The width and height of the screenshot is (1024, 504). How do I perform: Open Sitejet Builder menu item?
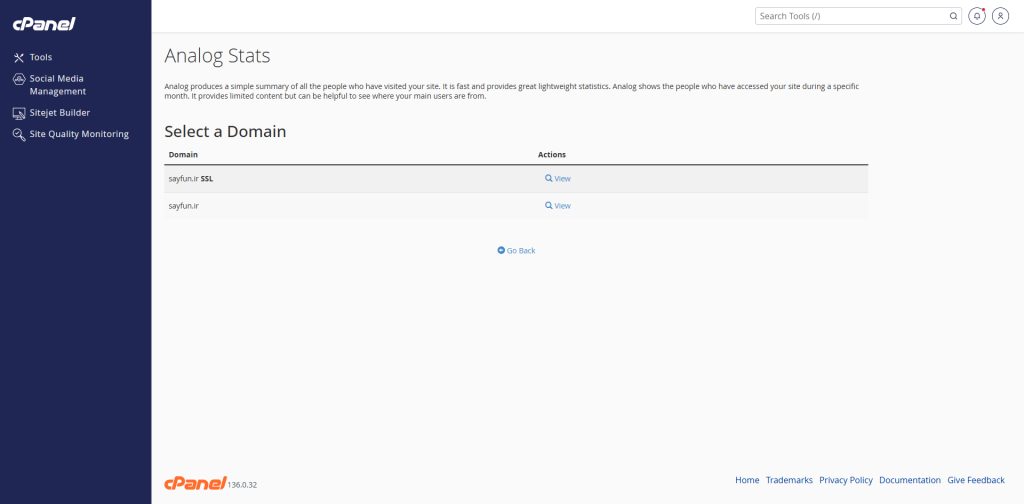(x=59, y=113)
